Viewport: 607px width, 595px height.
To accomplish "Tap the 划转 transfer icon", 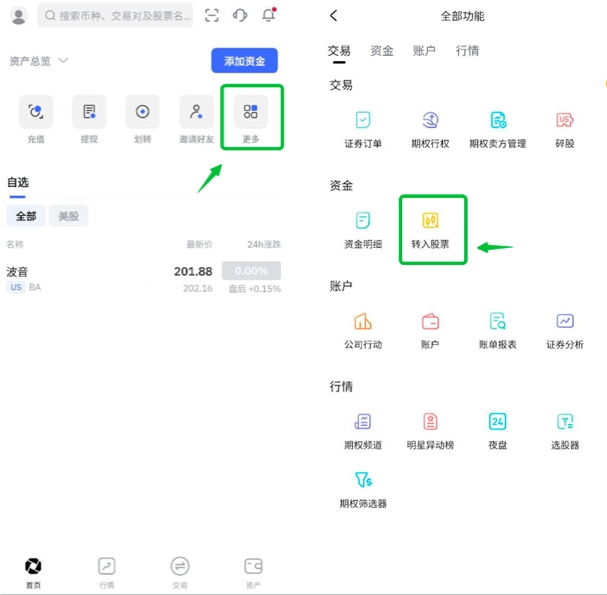I will [x=142, y=113].
